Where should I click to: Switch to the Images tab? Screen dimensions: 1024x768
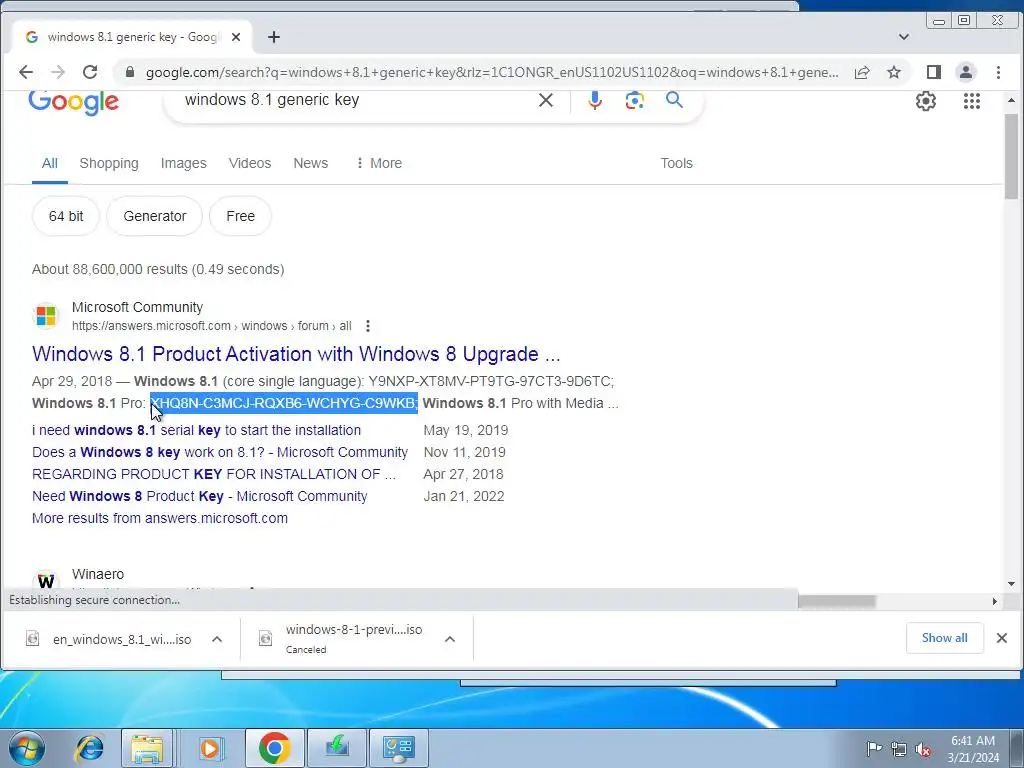(184, 163)
